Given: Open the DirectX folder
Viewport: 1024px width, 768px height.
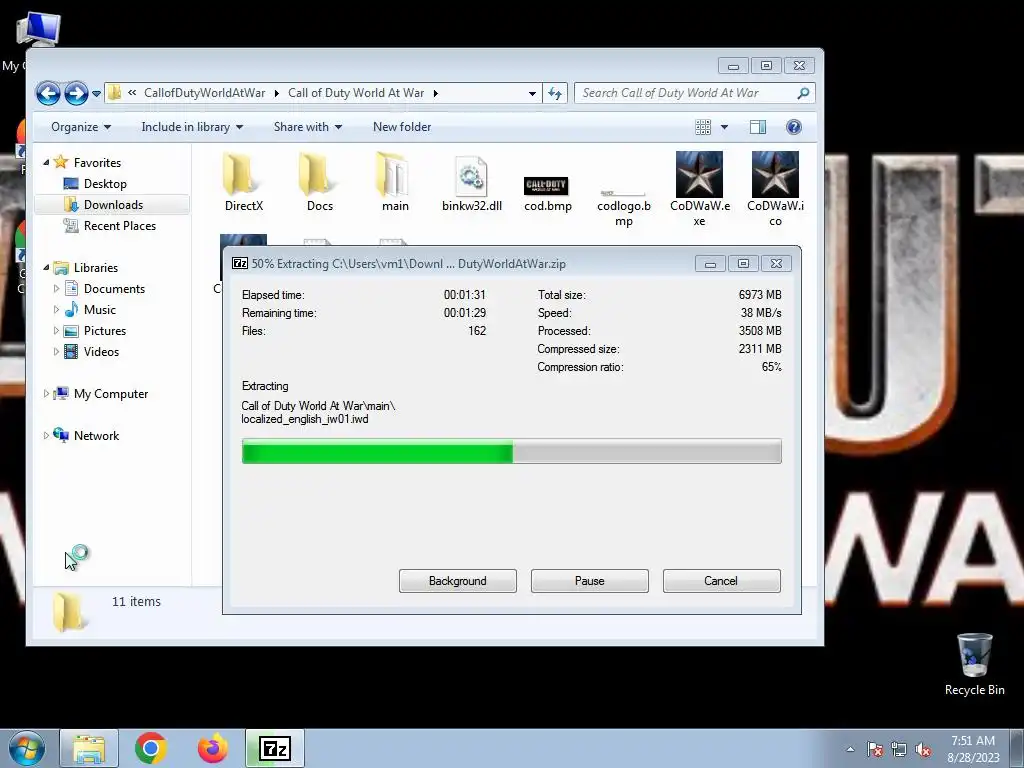Looking at the screenshot, I should [x=244, y=182].
